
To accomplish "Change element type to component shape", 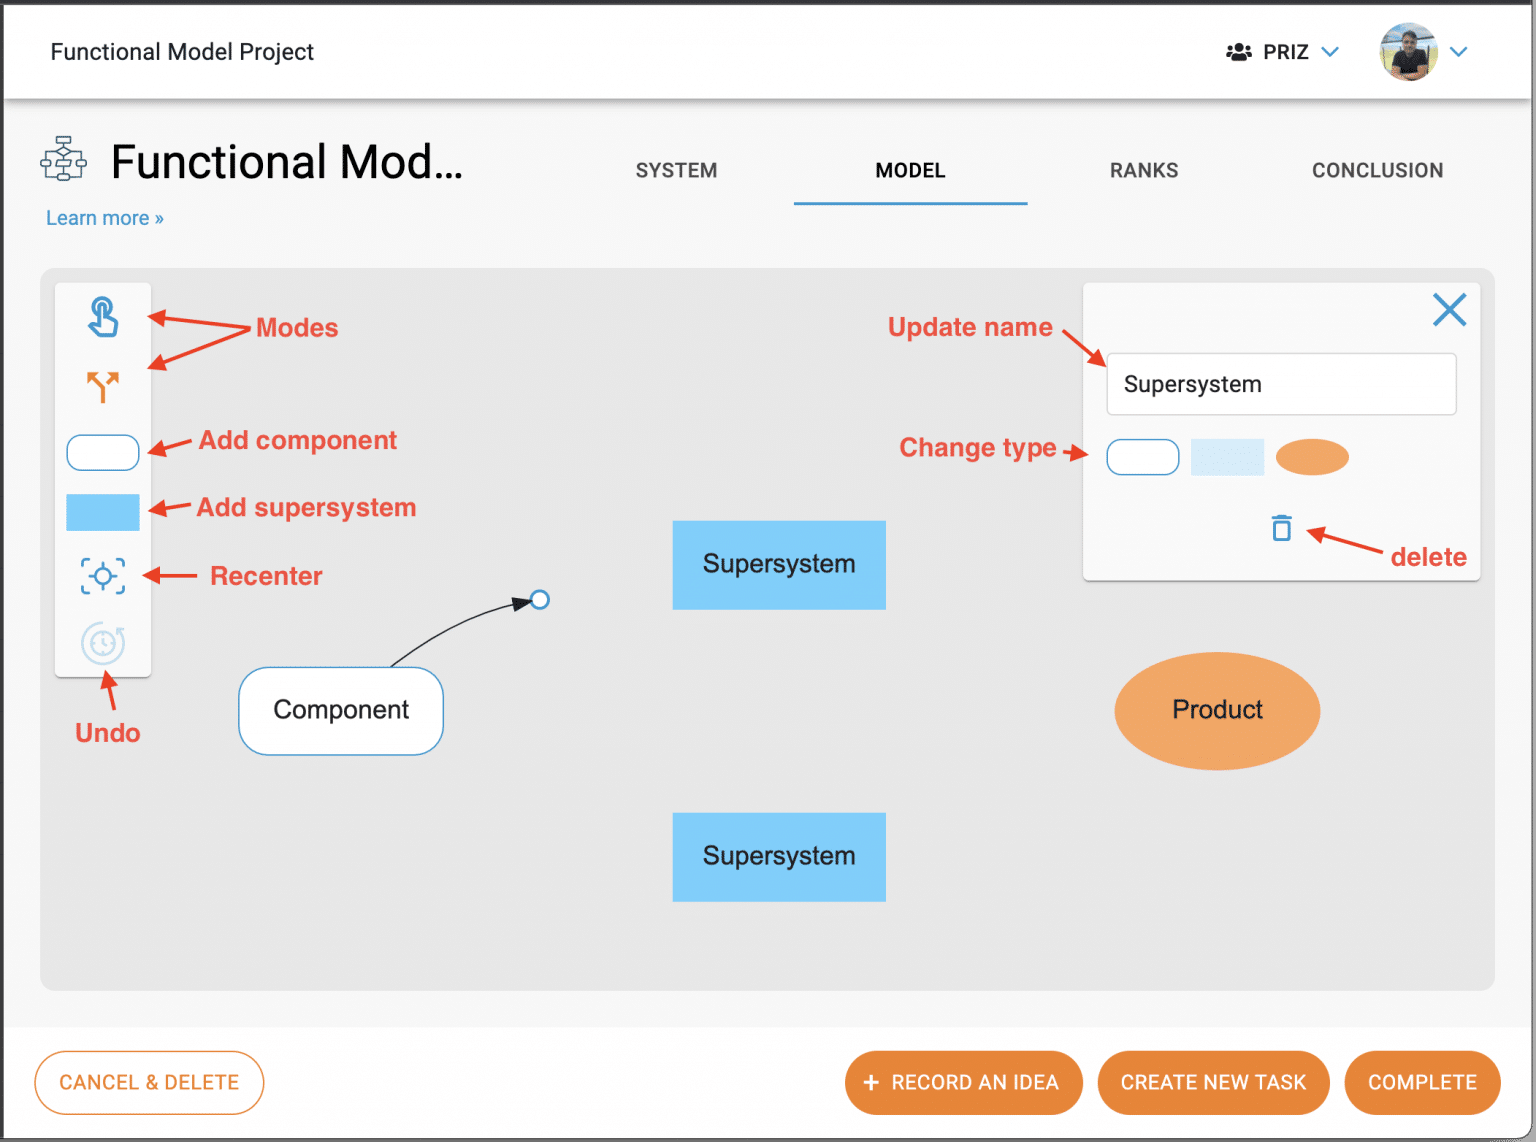I will (x=1142, y=457).
